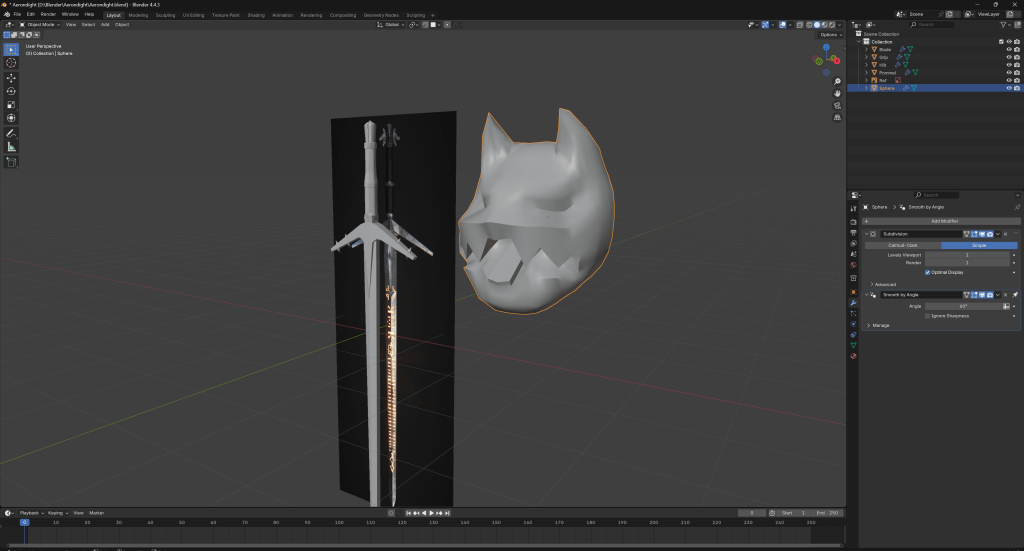Choose the Measure tool

click(12, 147)
